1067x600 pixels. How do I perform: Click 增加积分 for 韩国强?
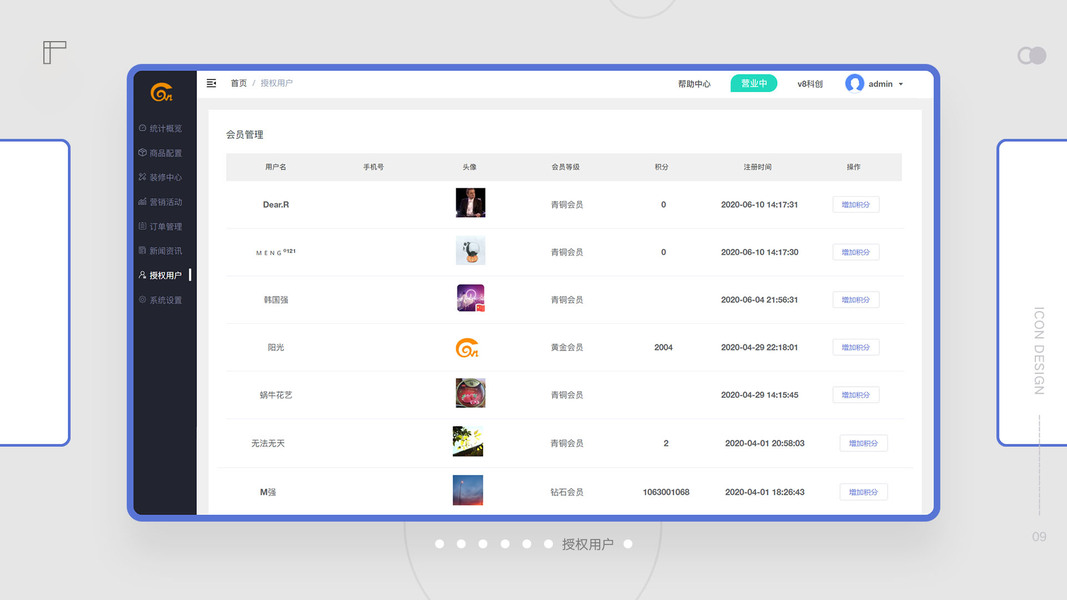(855, 300)
